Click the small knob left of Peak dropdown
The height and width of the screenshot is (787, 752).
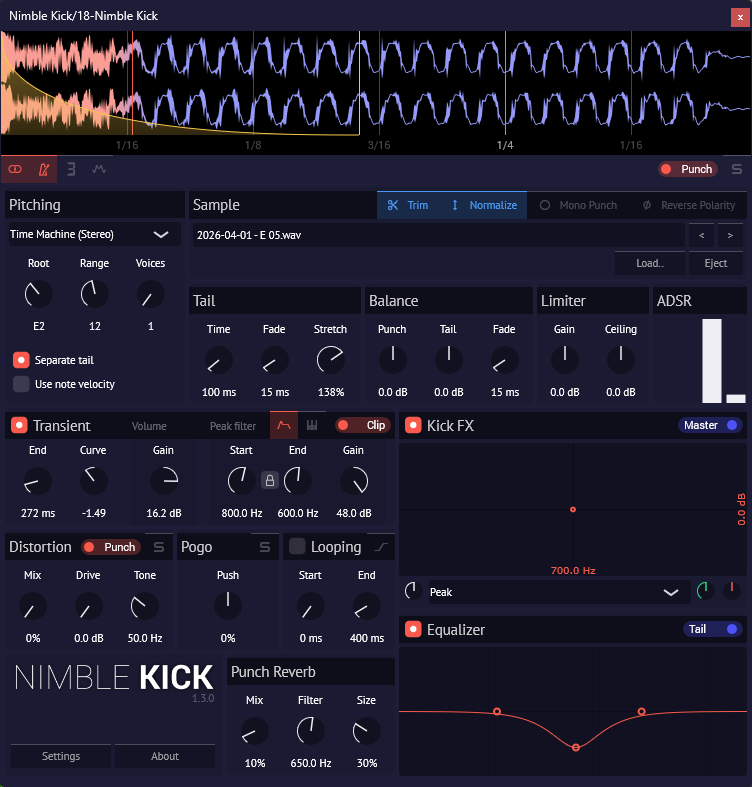point(413,591)
